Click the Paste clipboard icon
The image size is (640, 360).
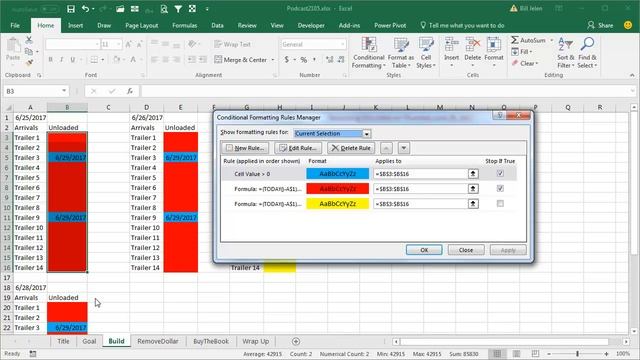point(13,45)
